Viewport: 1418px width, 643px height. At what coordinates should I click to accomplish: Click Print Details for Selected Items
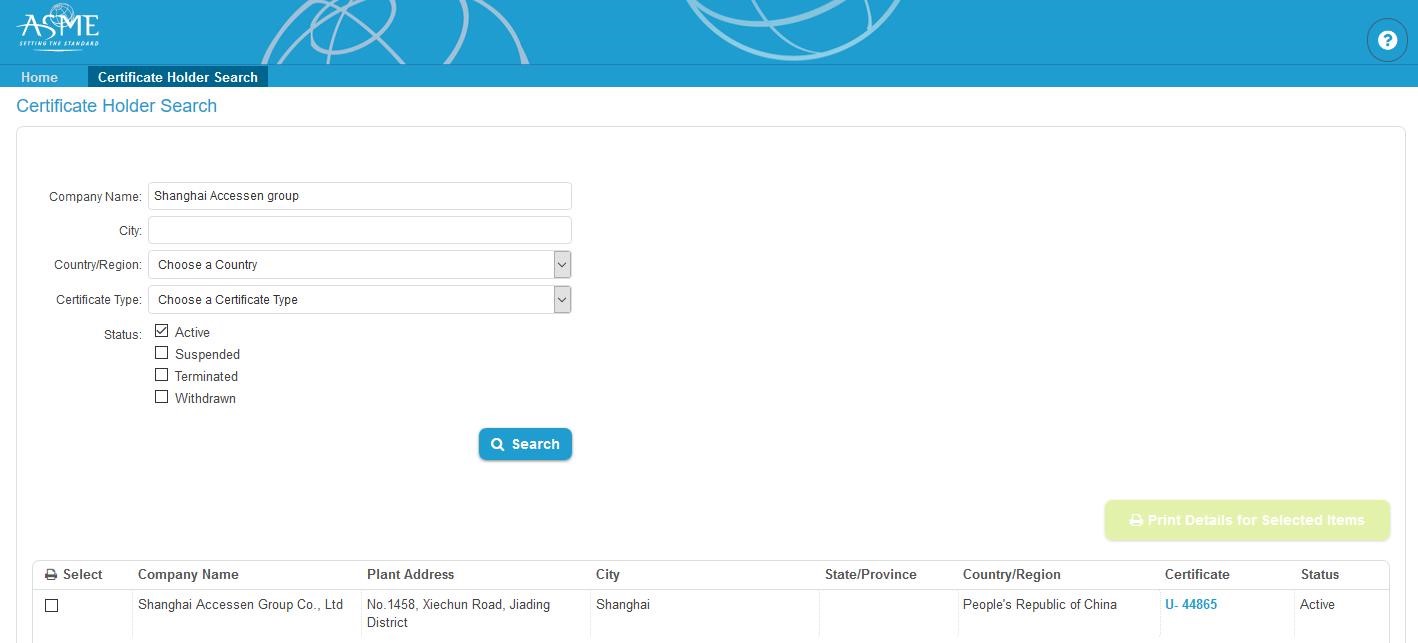[x=1246, y=520]
